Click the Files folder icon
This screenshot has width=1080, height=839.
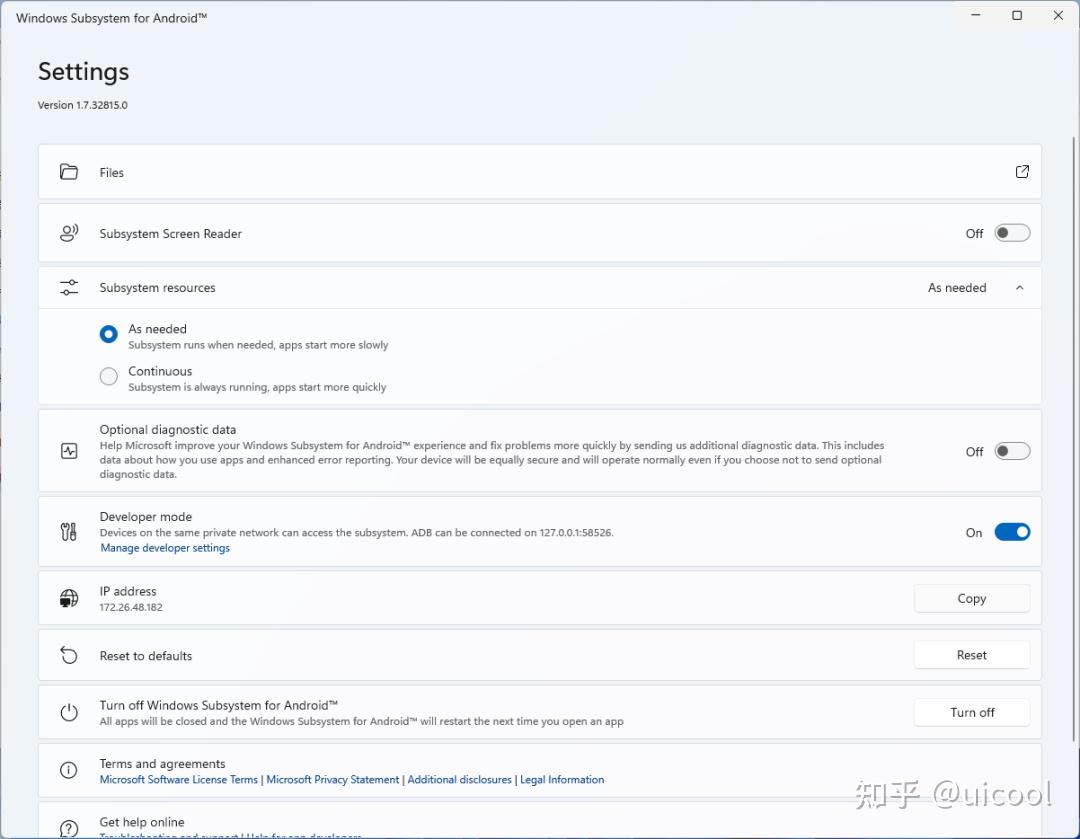coord(68,171)
